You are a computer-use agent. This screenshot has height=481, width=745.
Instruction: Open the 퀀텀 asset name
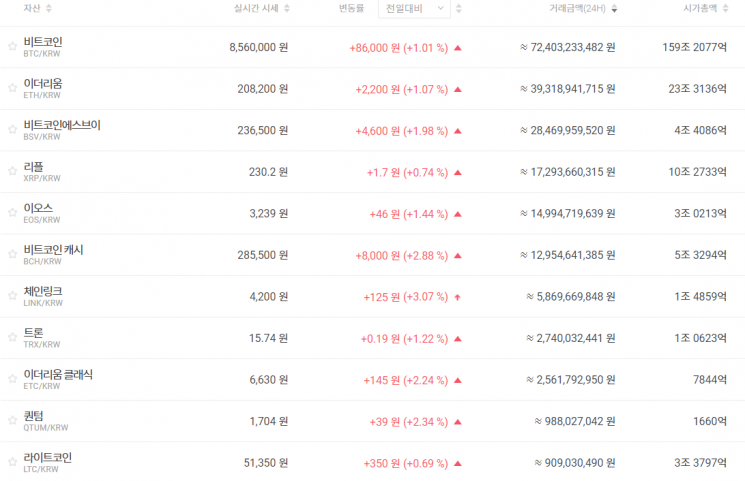[33, 416]
